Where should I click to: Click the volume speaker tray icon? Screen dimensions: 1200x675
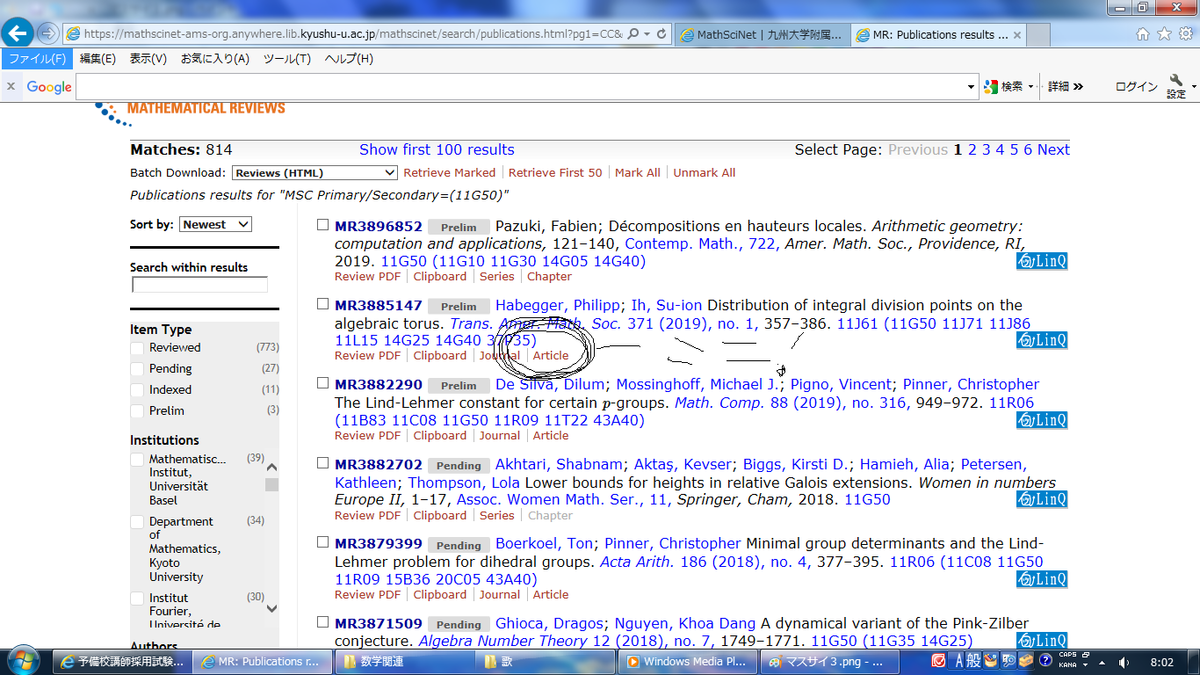point(1124,661)
